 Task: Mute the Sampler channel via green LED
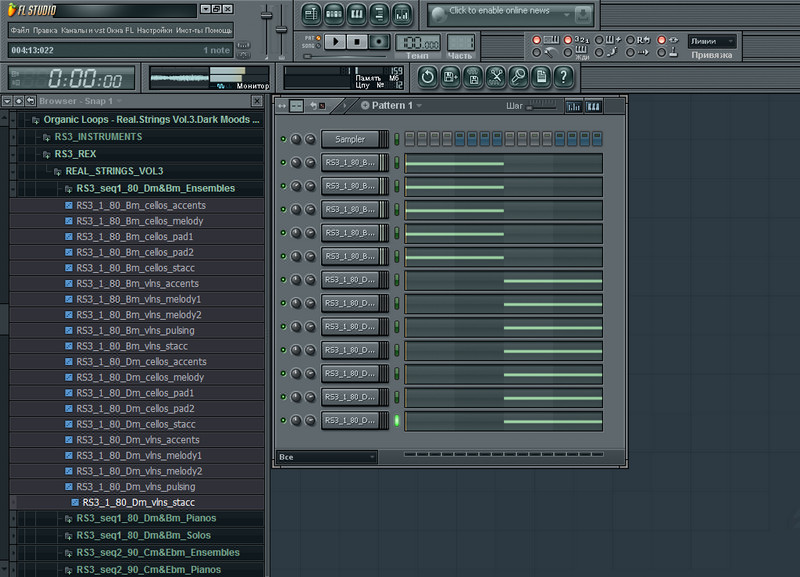(x=283, y=139)
